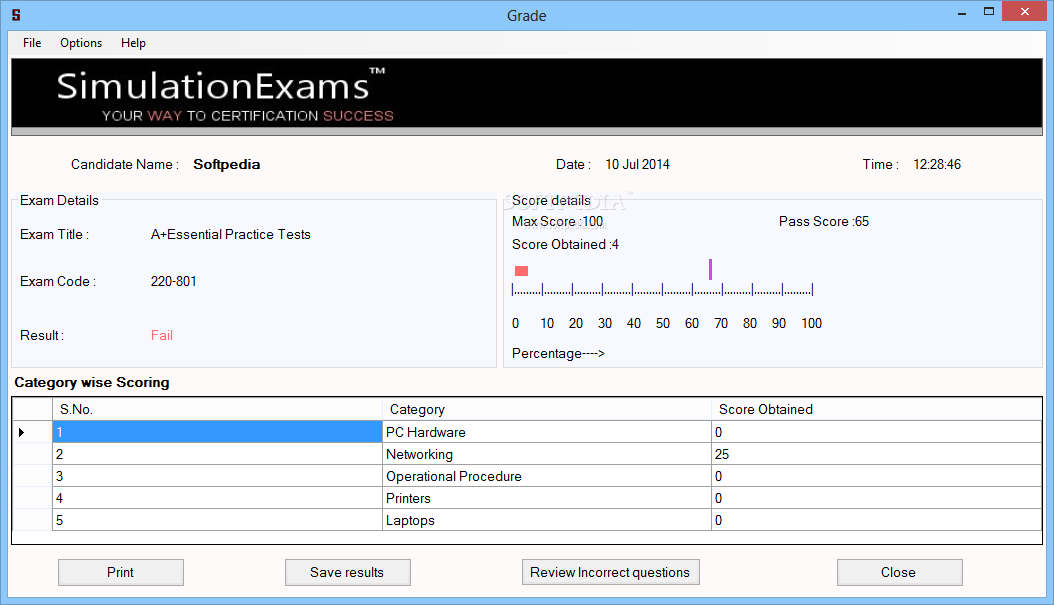Click the Score Obtained :4 label

tap(565, 245)
